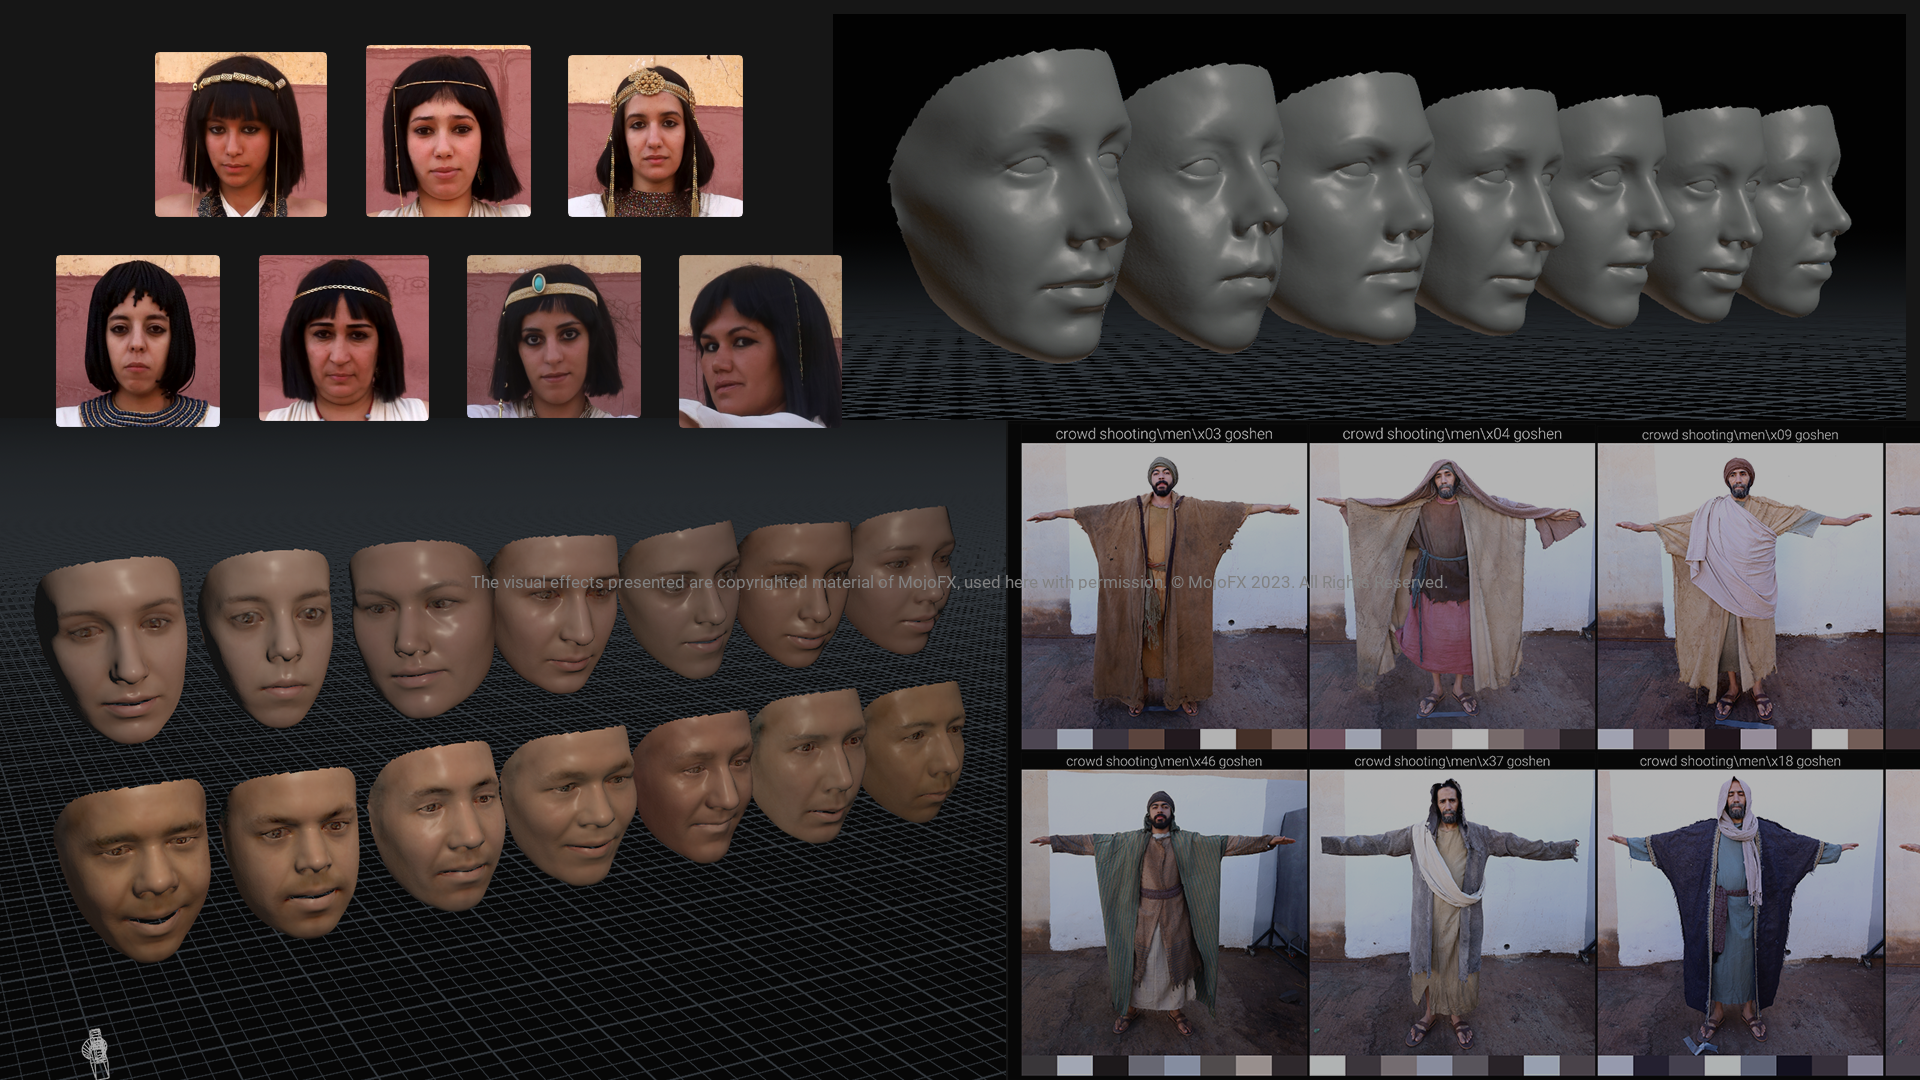Open photo with ornate gold medallion headdress

tap(655, 136)
